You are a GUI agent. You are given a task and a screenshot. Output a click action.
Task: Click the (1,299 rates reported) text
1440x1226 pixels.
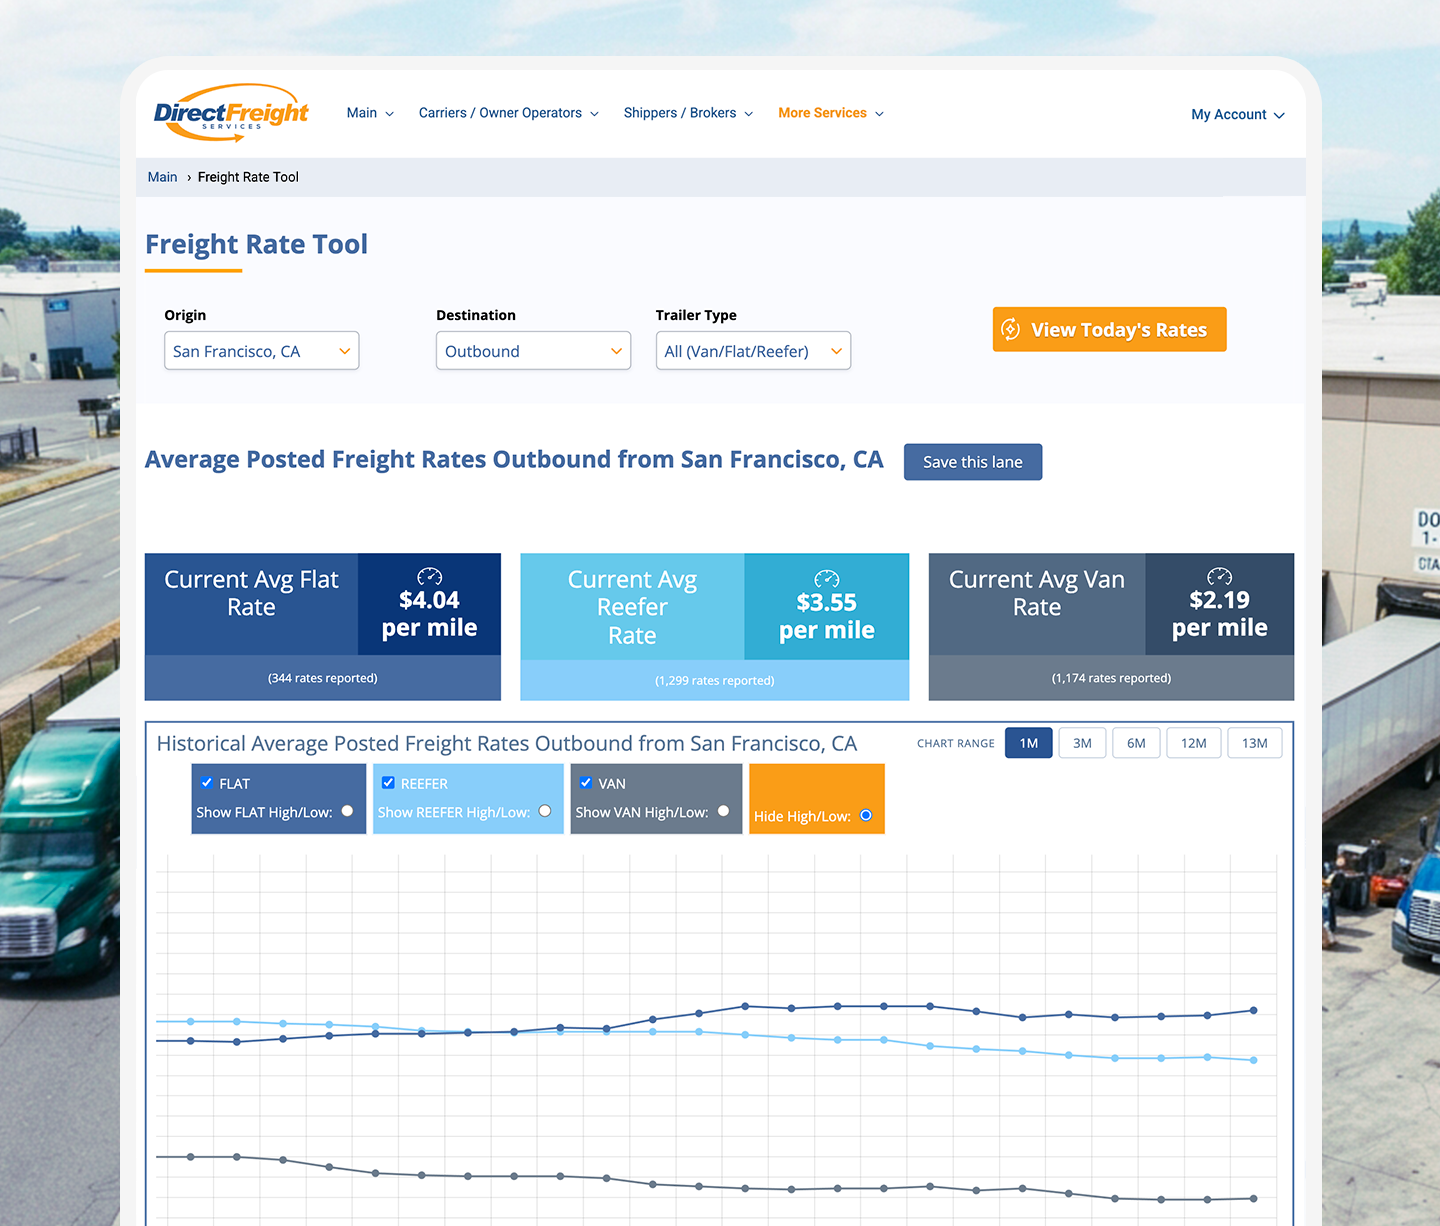click(715, 680)
